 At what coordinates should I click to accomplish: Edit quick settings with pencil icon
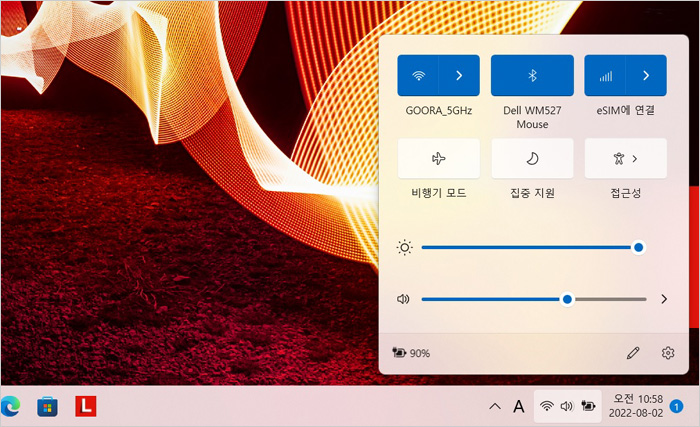coord(633,353)
